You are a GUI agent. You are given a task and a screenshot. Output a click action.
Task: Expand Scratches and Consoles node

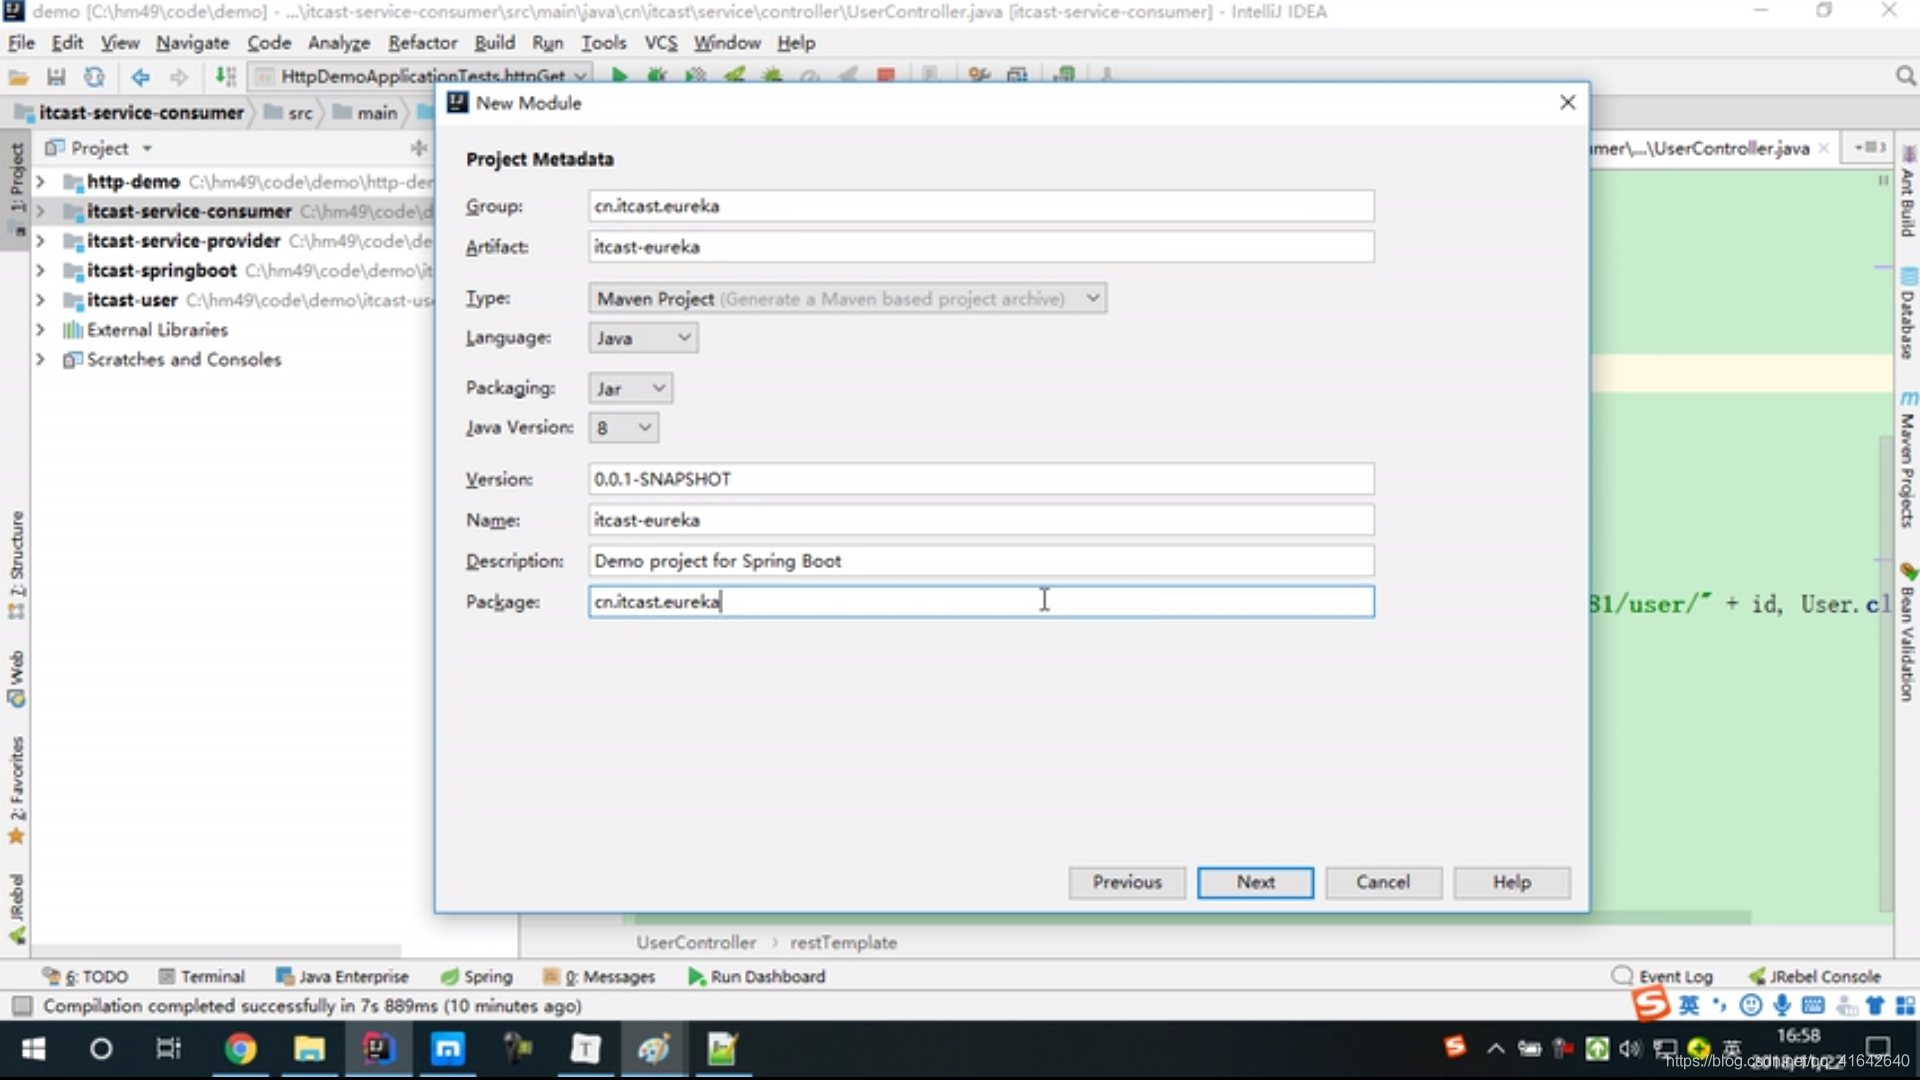[40, 359]
